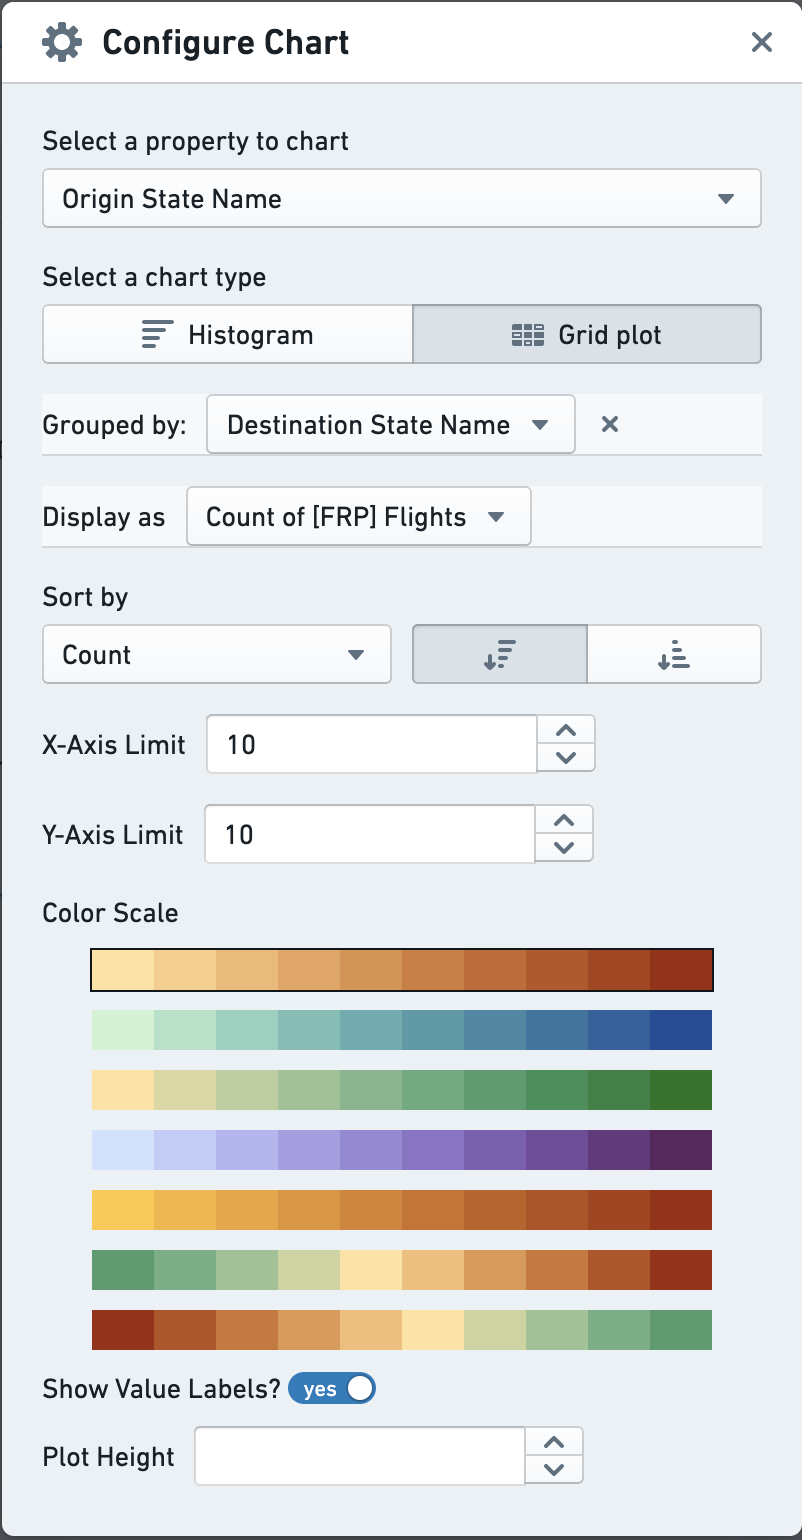Select the mint-to-blue color scale
The height and width of the screenshot is (1540, 802).
coord(402,1030)
